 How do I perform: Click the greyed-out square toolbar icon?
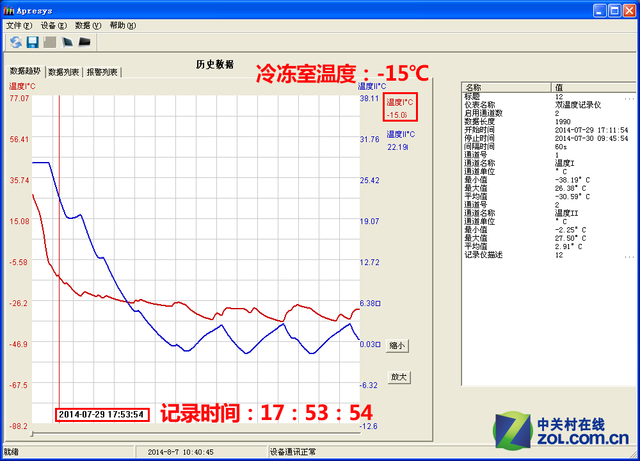(50, 42)
